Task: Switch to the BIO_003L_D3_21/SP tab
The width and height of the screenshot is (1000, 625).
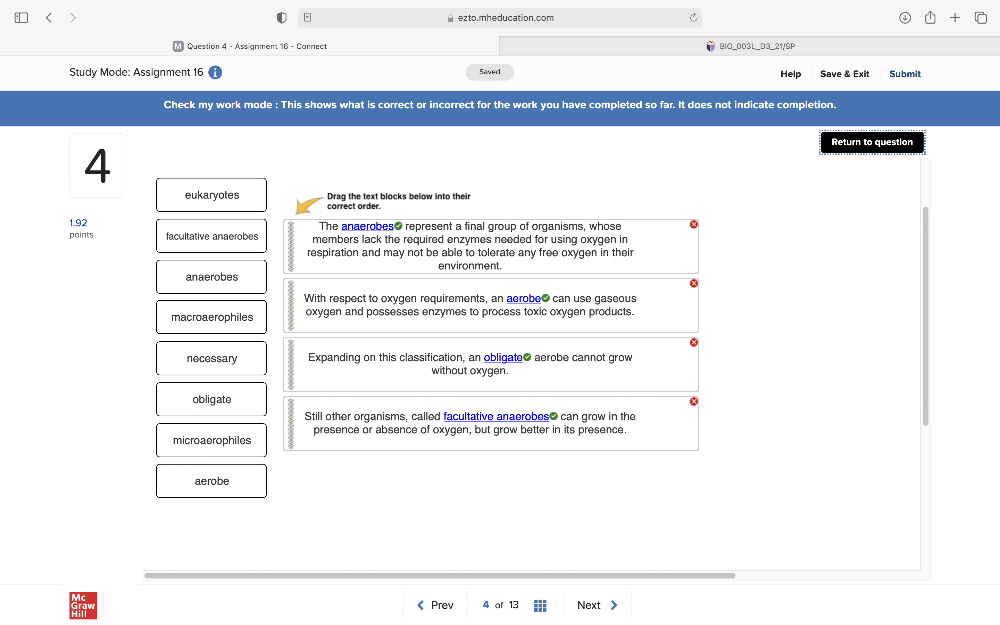Action: (x=750, y=46)
